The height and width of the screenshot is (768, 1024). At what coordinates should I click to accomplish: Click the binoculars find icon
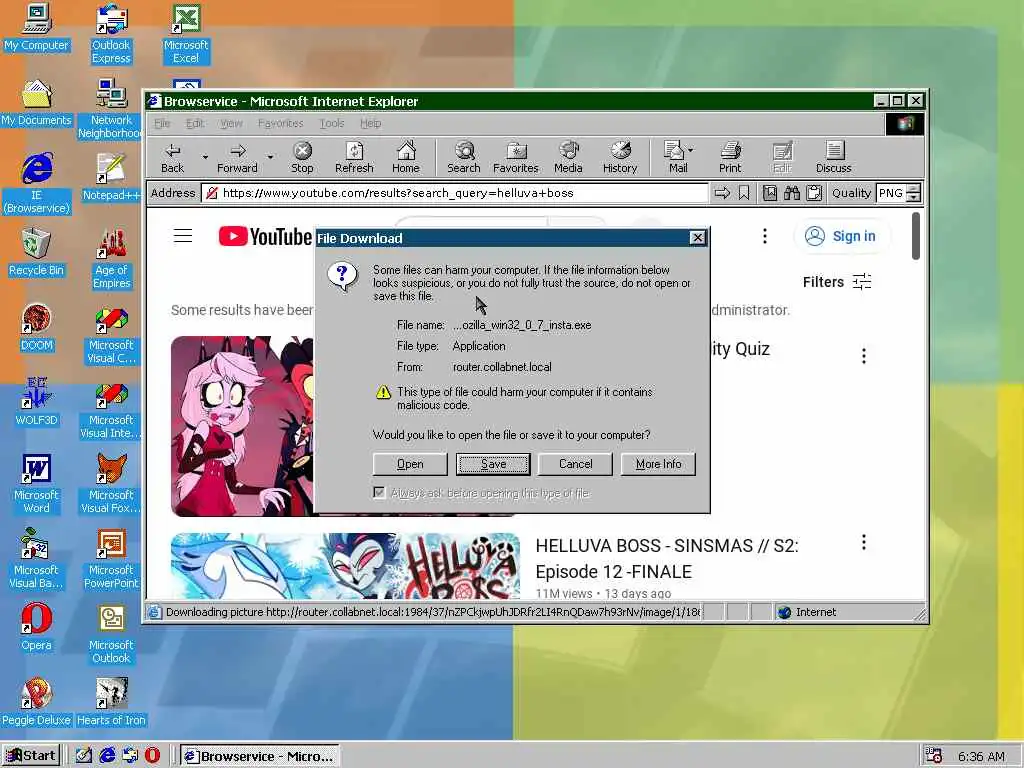coord(792,193)
